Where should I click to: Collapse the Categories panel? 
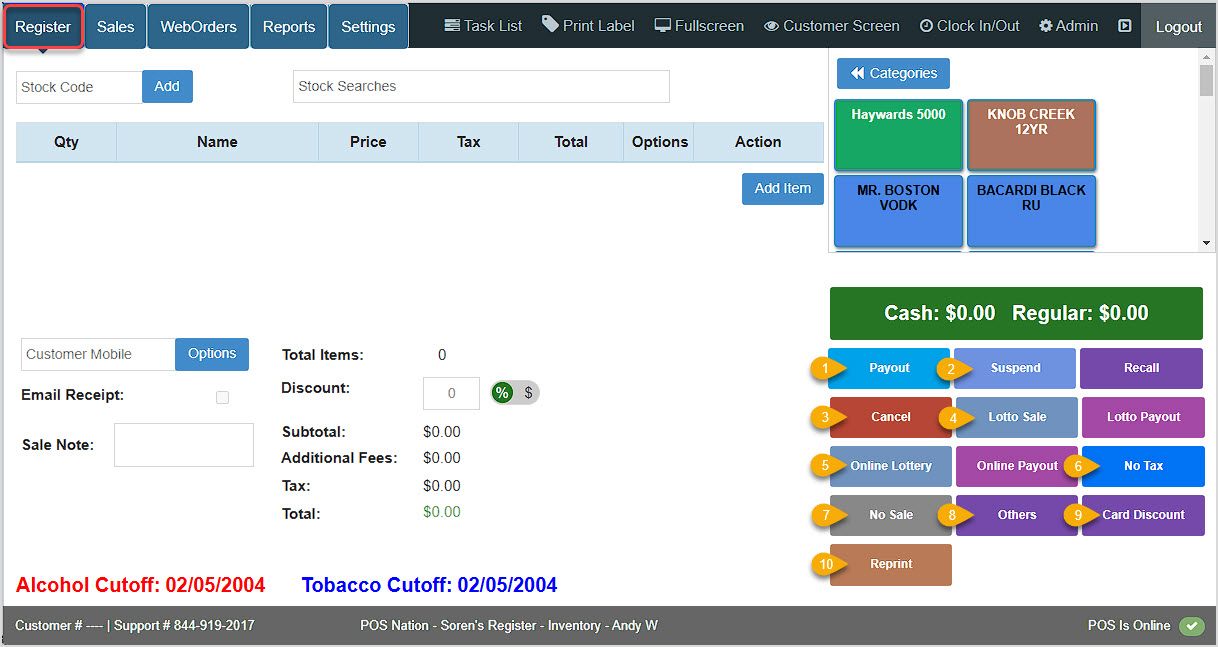(x=892, y=73)
